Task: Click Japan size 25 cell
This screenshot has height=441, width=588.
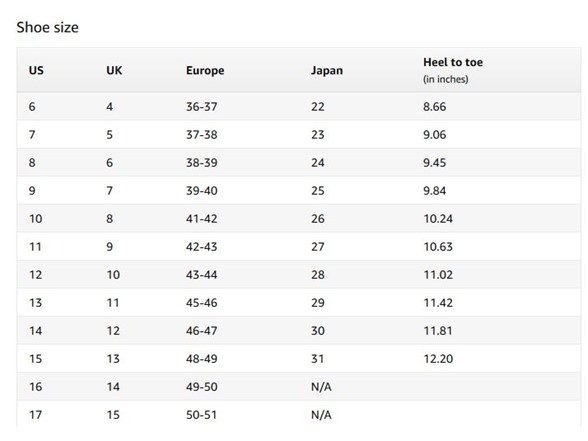Action: 318,190
